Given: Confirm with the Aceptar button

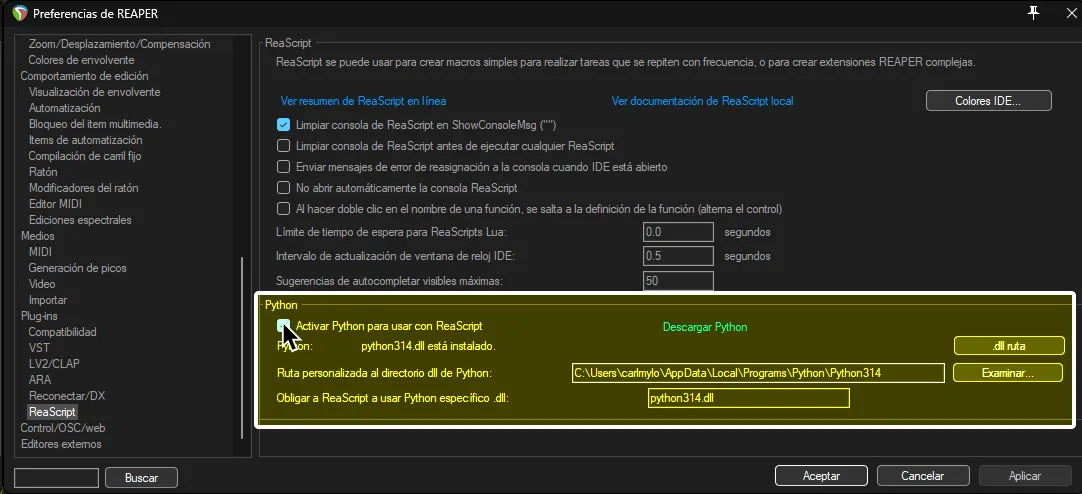Looking at the screenshot, I should (x=821, y=476).
